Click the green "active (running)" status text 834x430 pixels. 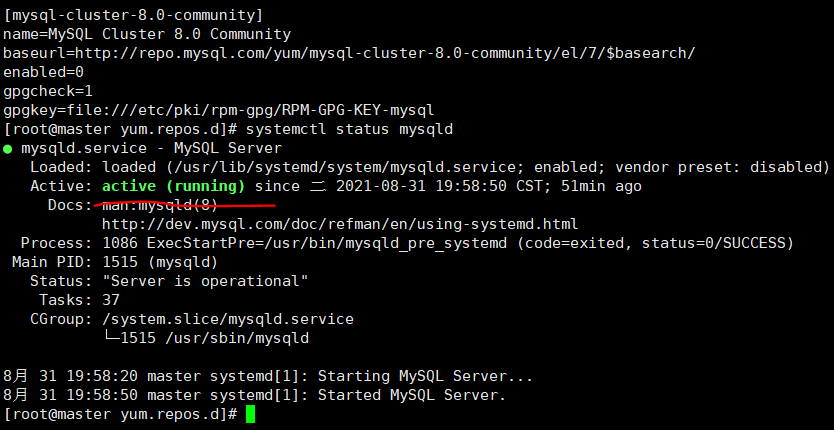tap(173, 186)
